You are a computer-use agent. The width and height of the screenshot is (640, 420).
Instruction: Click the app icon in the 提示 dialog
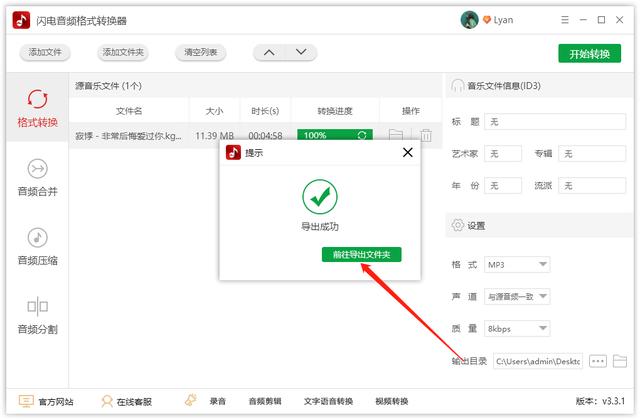pyautogui.click(x=233, y=153)
